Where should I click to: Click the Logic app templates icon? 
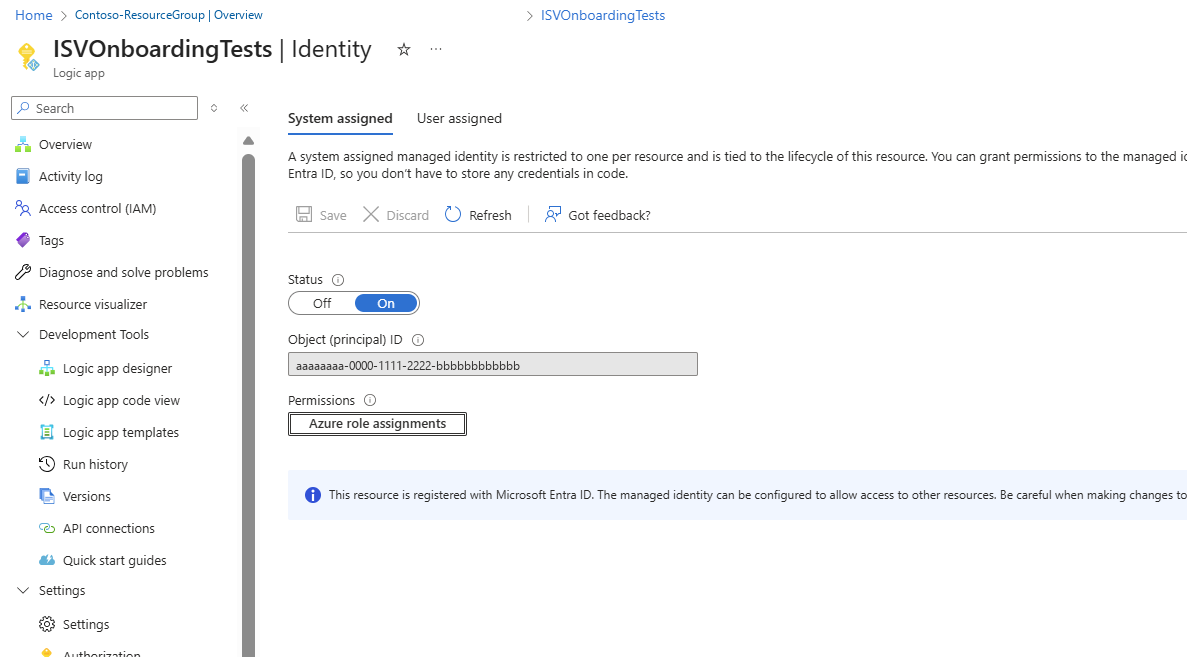[47, 432]
